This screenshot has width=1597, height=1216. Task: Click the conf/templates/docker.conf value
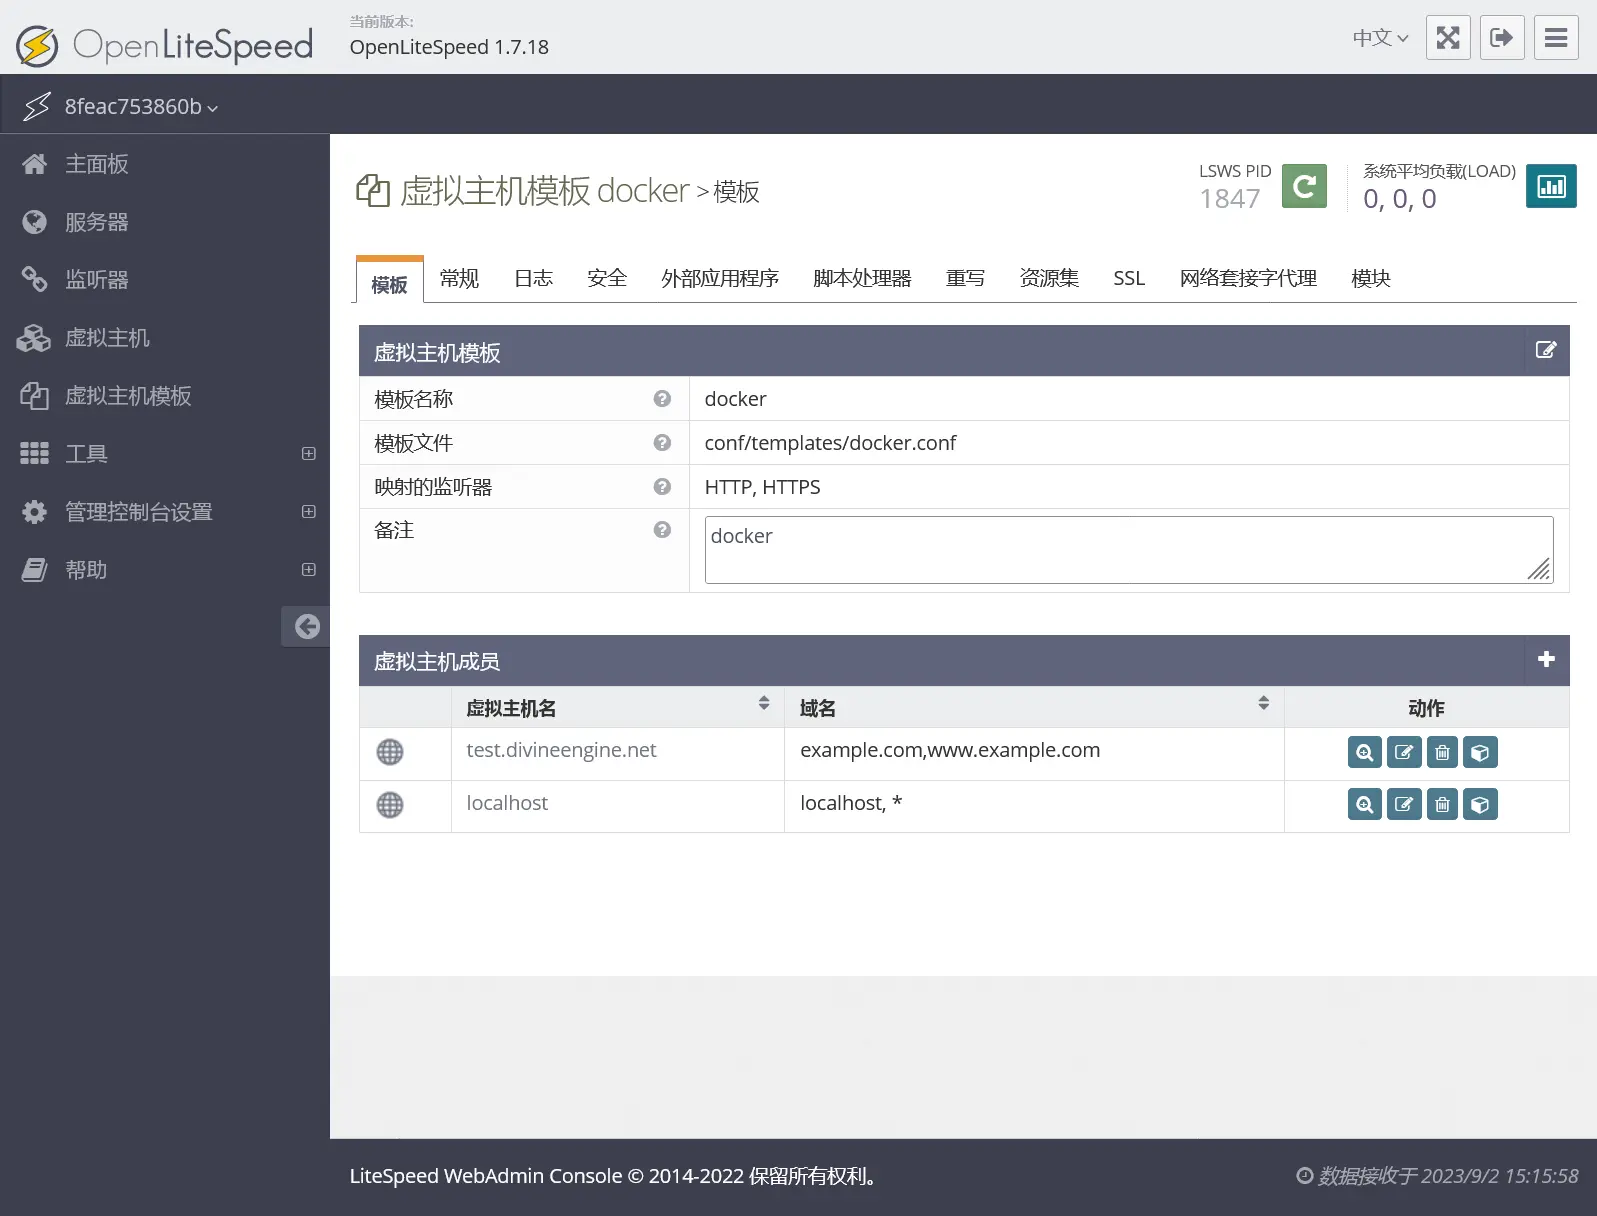point(830,443)
